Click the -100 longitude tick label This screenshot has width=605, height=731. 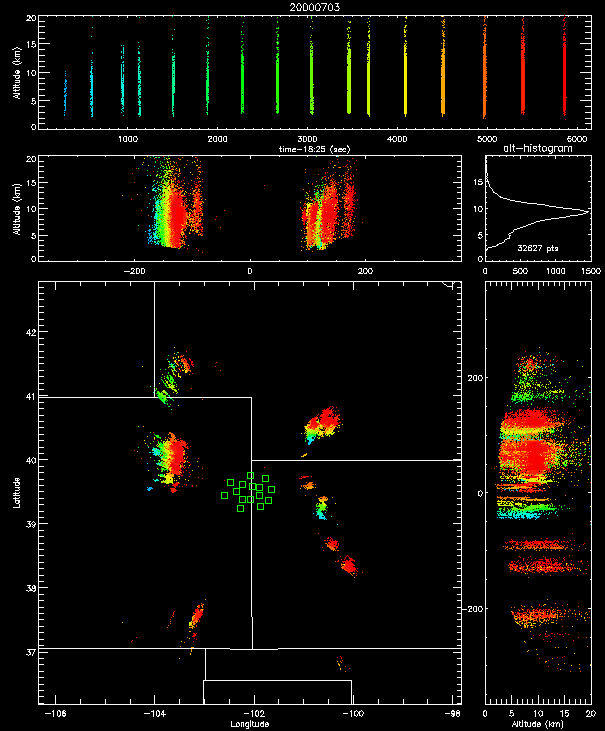tap(353, 714)
